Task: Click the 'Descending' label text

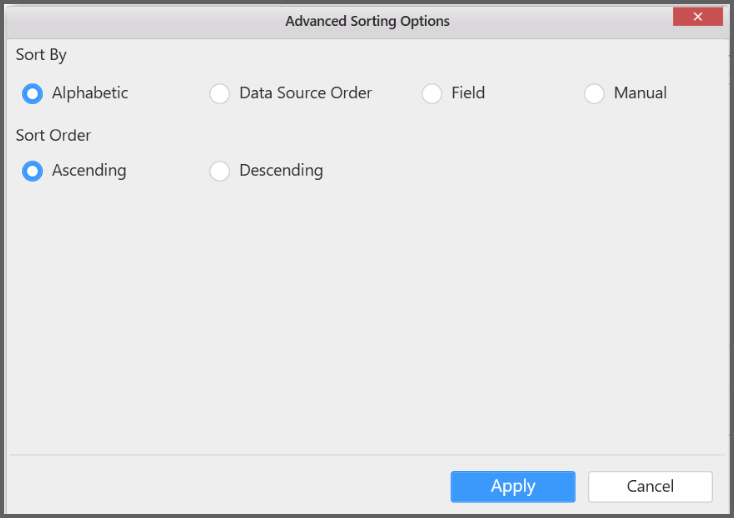Action: pyautogui.click(x=281, y=171)
